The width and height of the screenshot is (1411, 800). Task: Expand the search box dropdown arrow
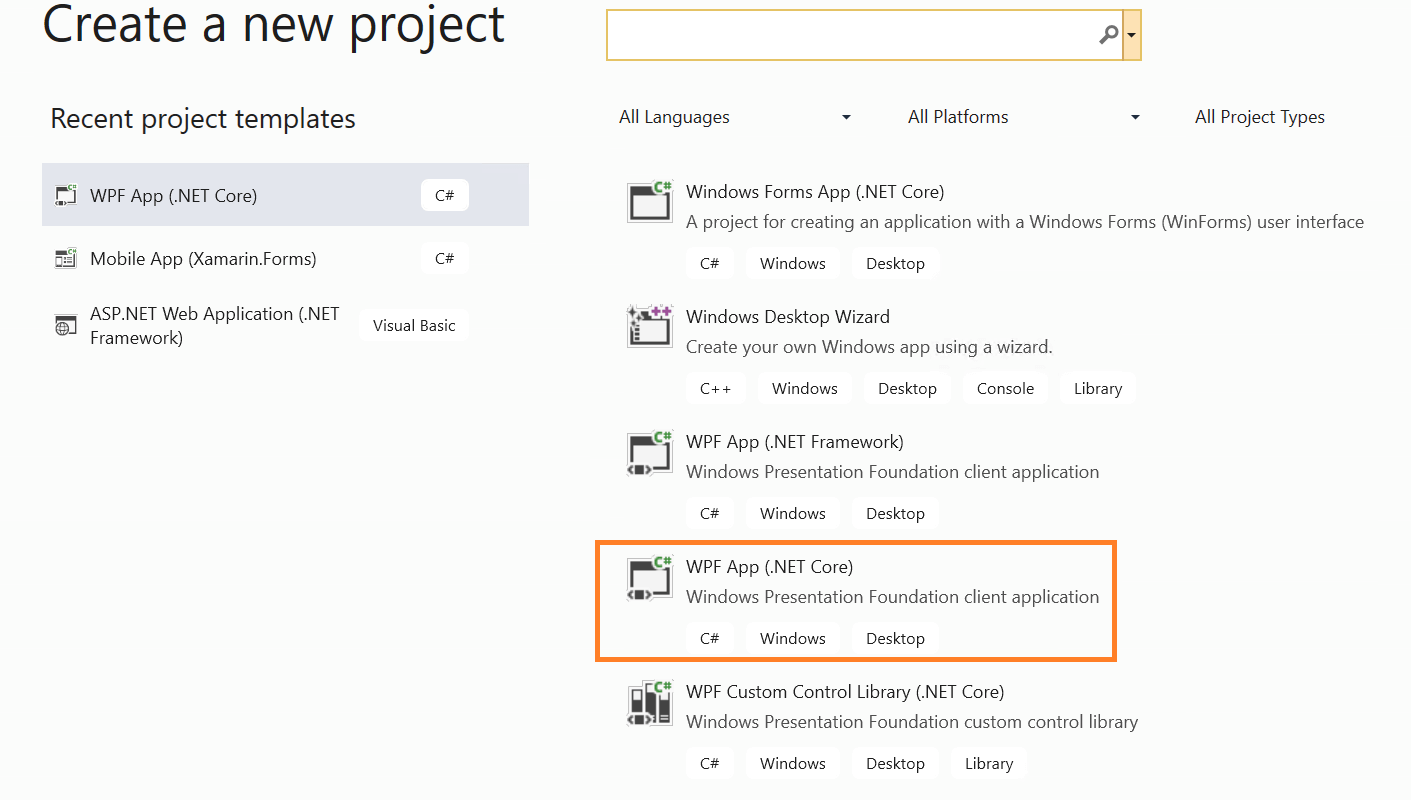(x=1132, y=35)
